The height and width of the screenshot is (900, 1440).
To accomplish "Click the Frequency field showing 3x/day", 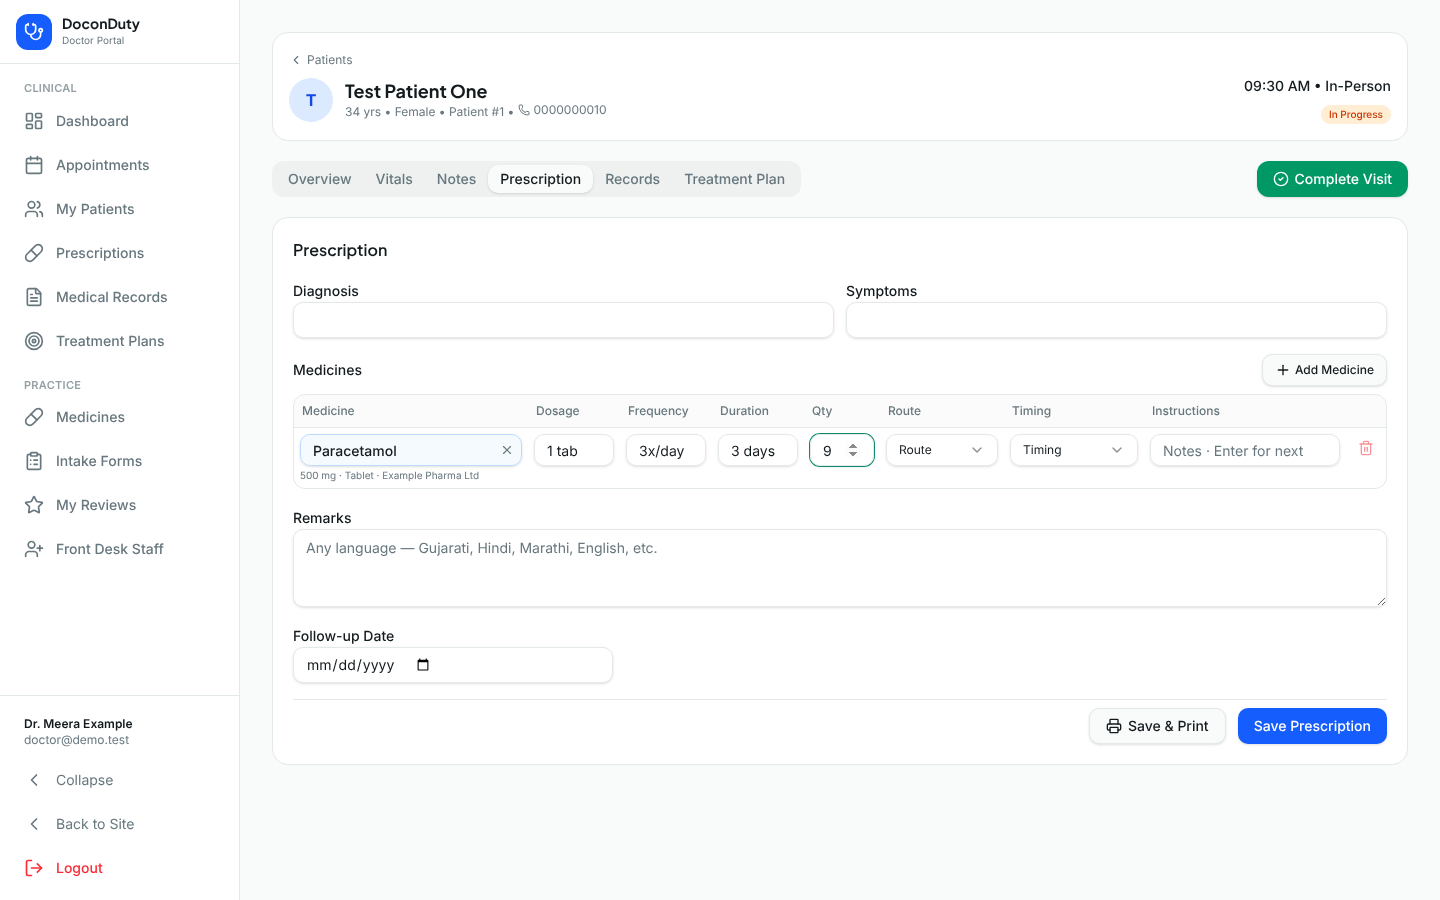I will (x=666, y=450).
